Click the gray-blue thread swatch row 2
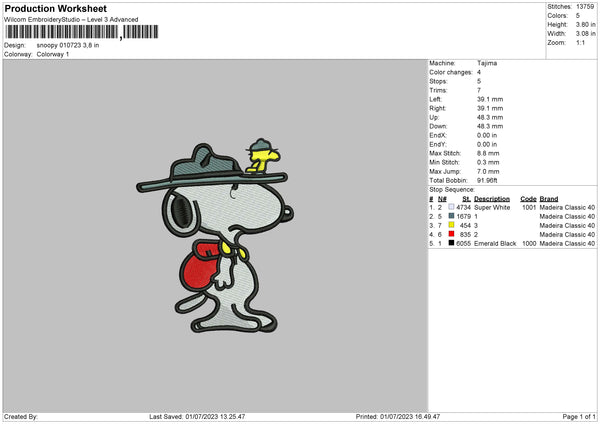This screenshot has width=600, height=424. point(452,216)
